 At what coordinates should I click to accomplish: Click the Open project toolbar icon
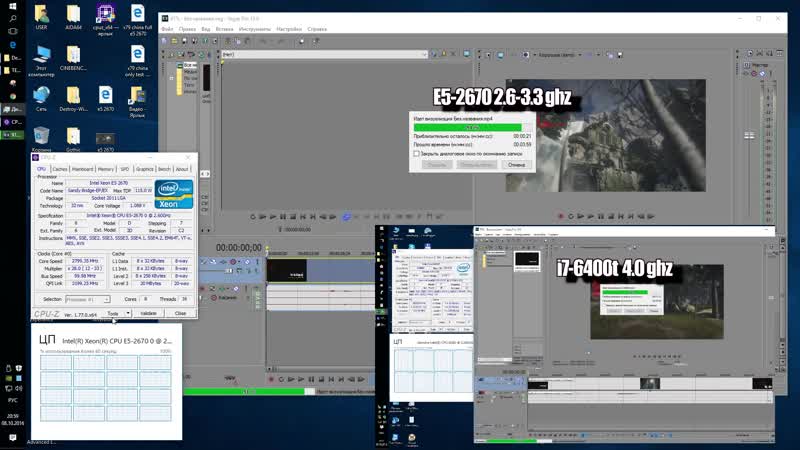[174, 41]
